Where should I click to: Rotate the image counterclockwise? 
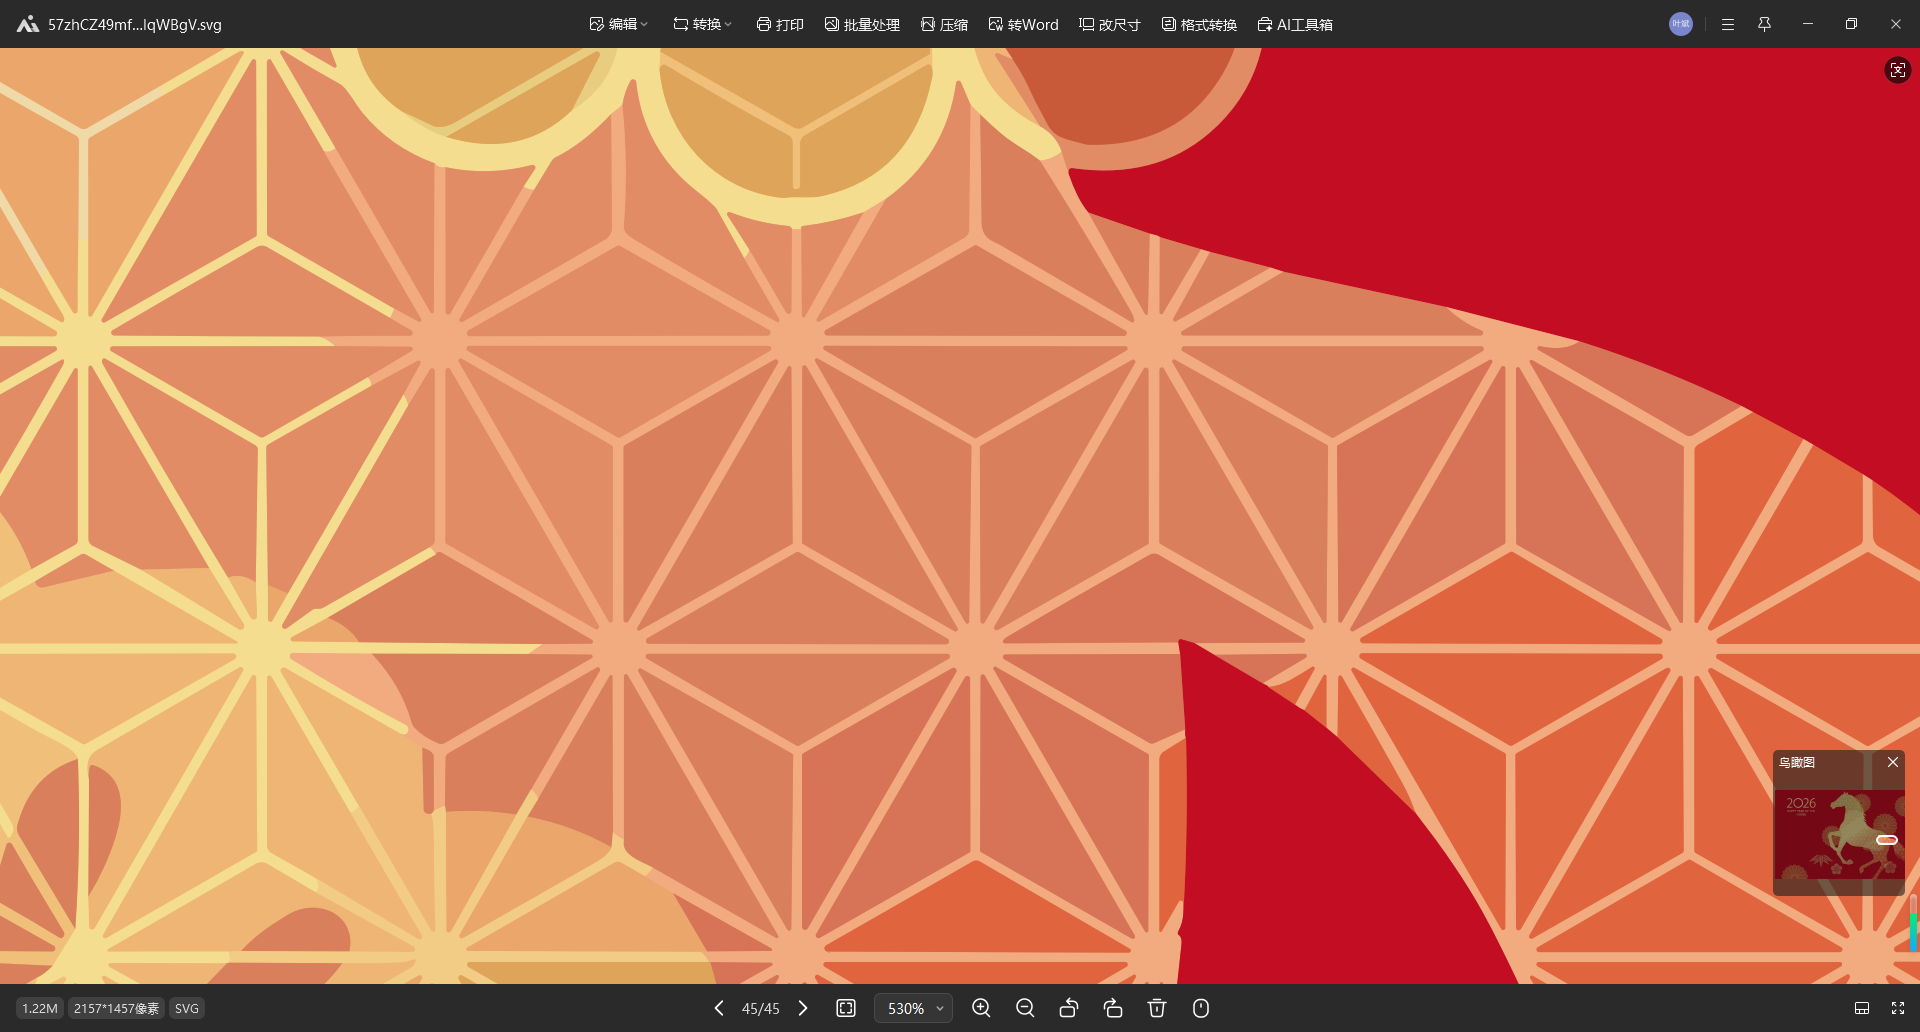tap(1069, 1008)
